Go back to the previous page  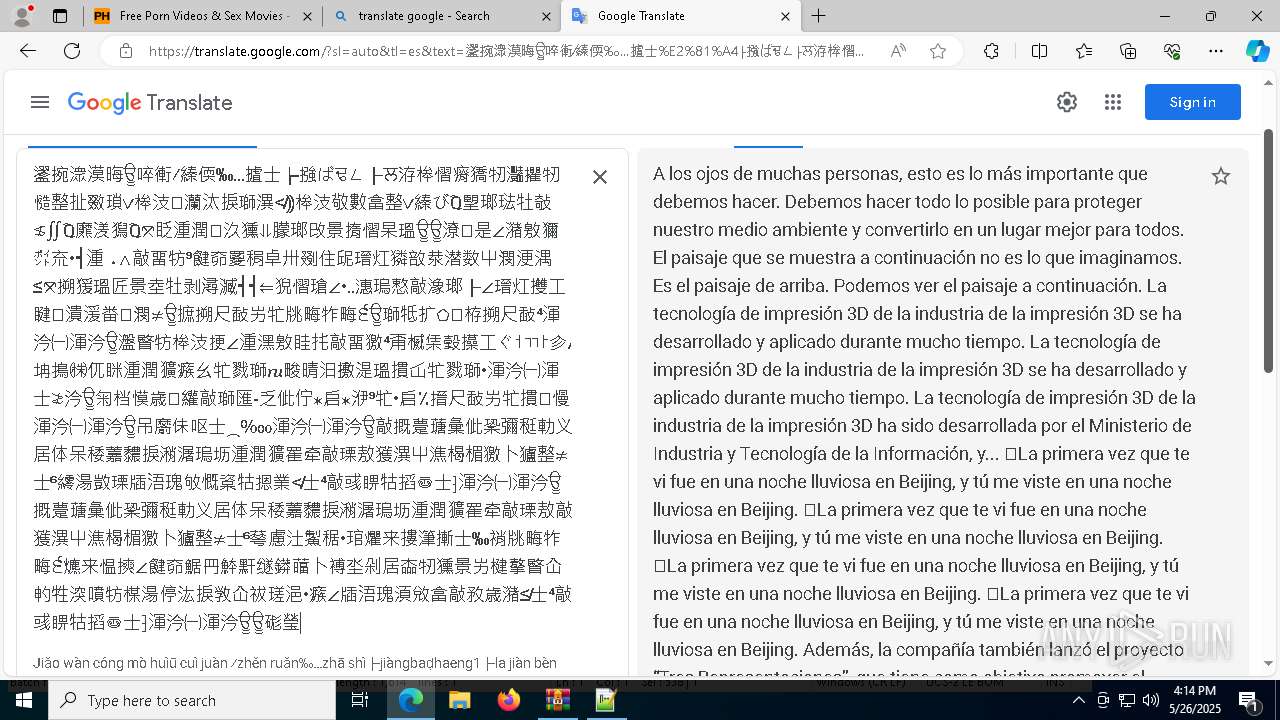coord(27,51)
